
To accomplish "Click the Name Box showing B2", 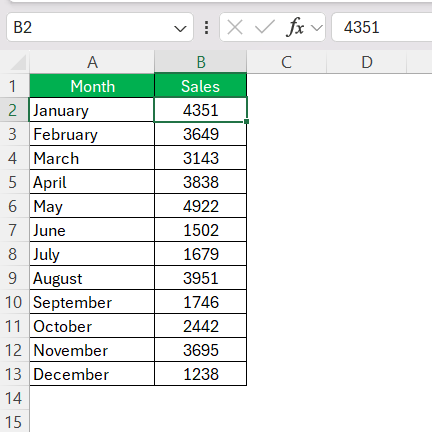I will click(100, 27).
